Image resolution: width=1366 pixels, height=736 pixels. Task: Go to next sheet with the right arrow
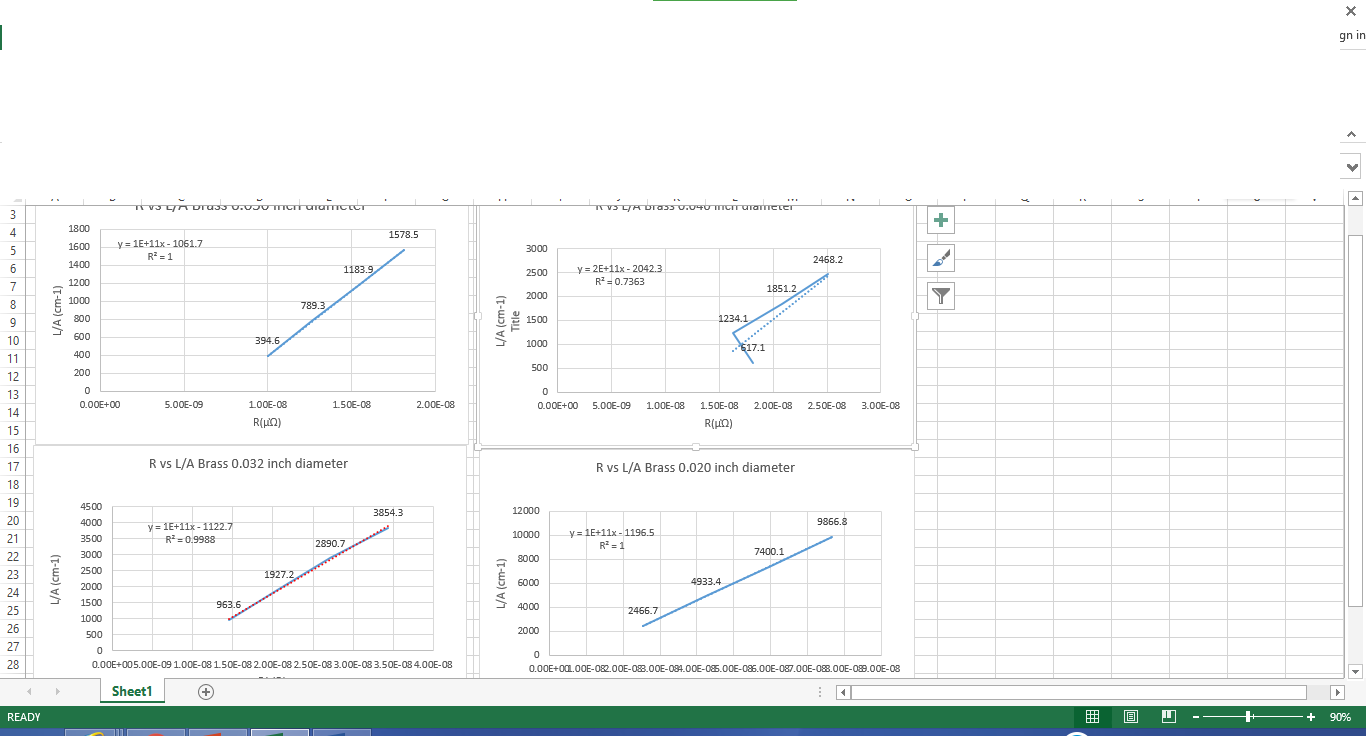coord(57,691)
